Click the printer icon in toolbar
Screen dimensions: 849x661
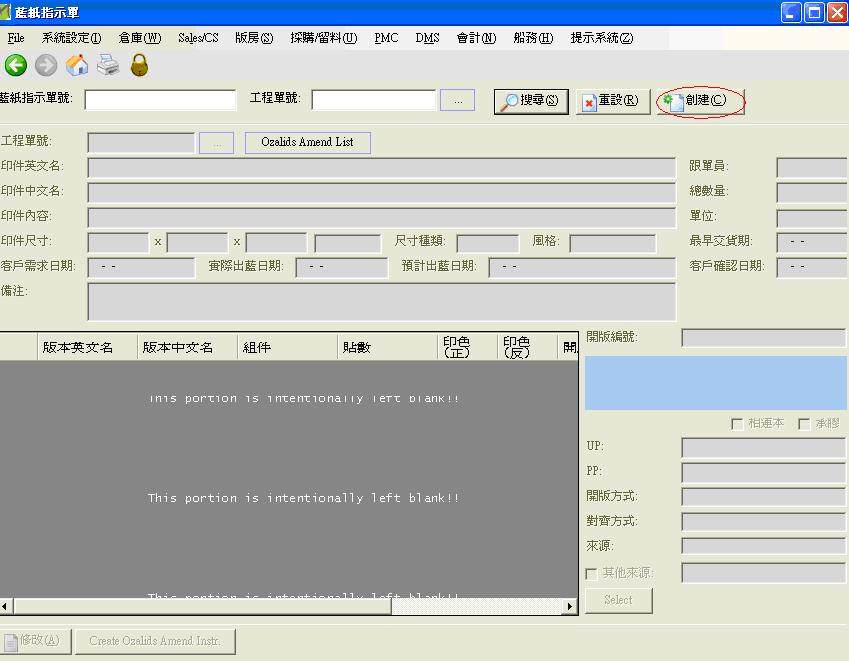[108, 66]
